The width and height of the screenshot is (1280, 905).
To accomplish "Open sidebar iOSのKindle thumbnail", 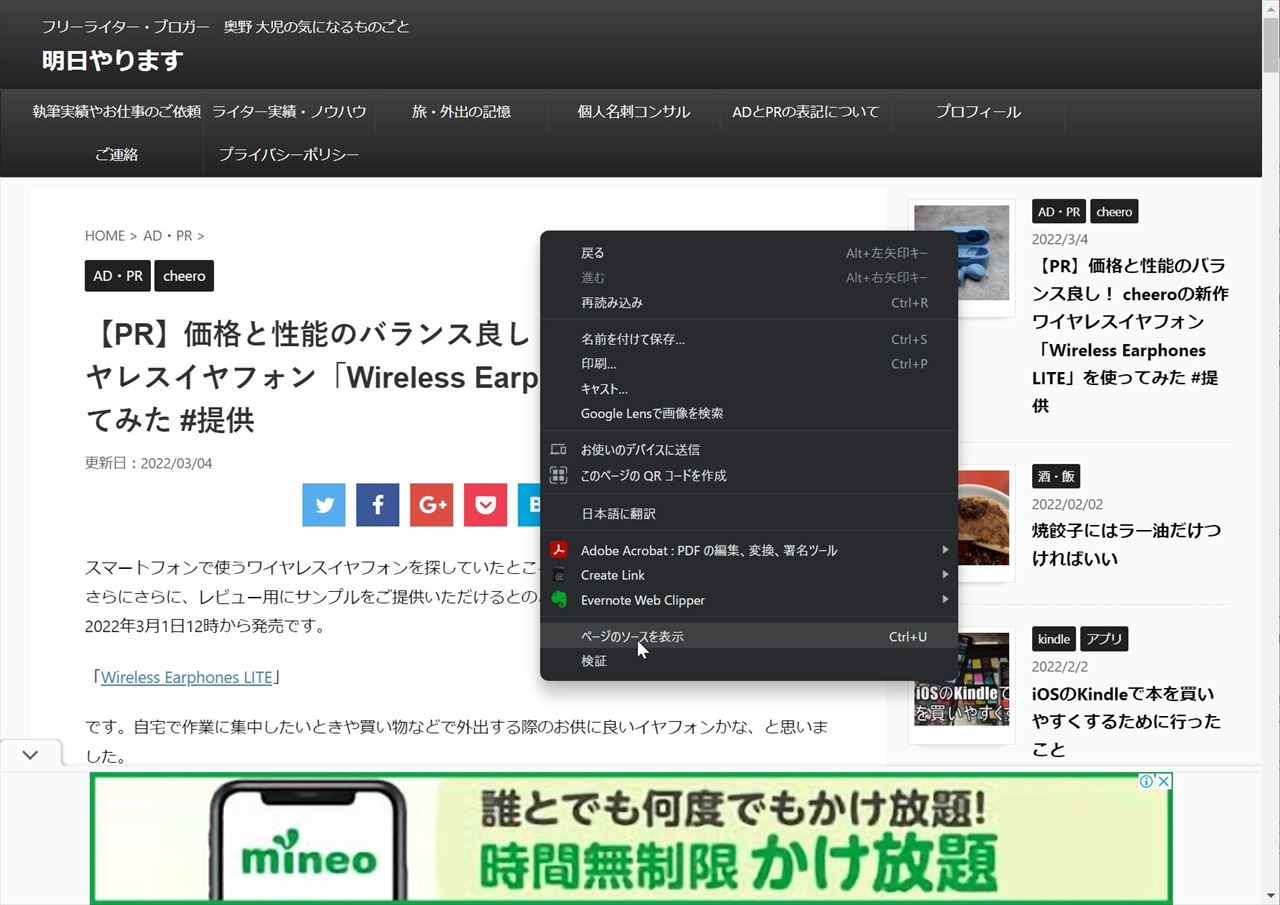I will (x=961, y=680).
